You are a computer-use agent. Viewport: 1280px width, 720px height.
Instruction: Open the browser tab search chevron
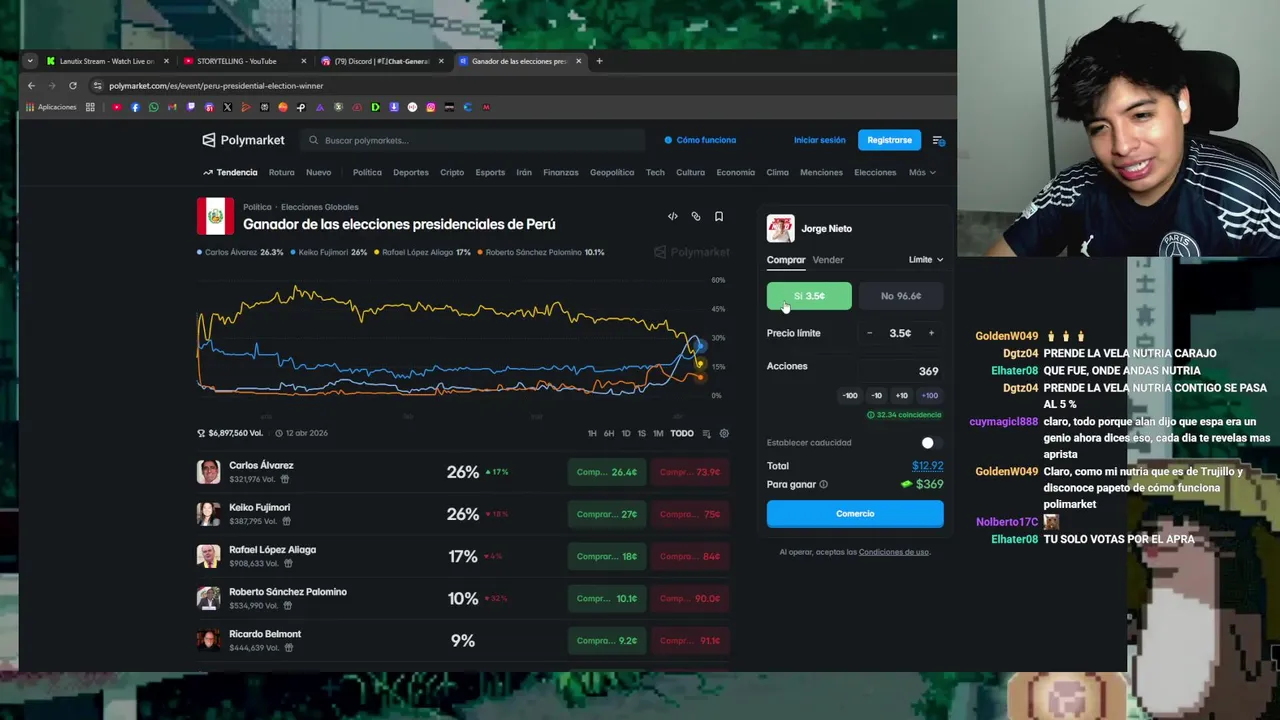pos(30,61)
